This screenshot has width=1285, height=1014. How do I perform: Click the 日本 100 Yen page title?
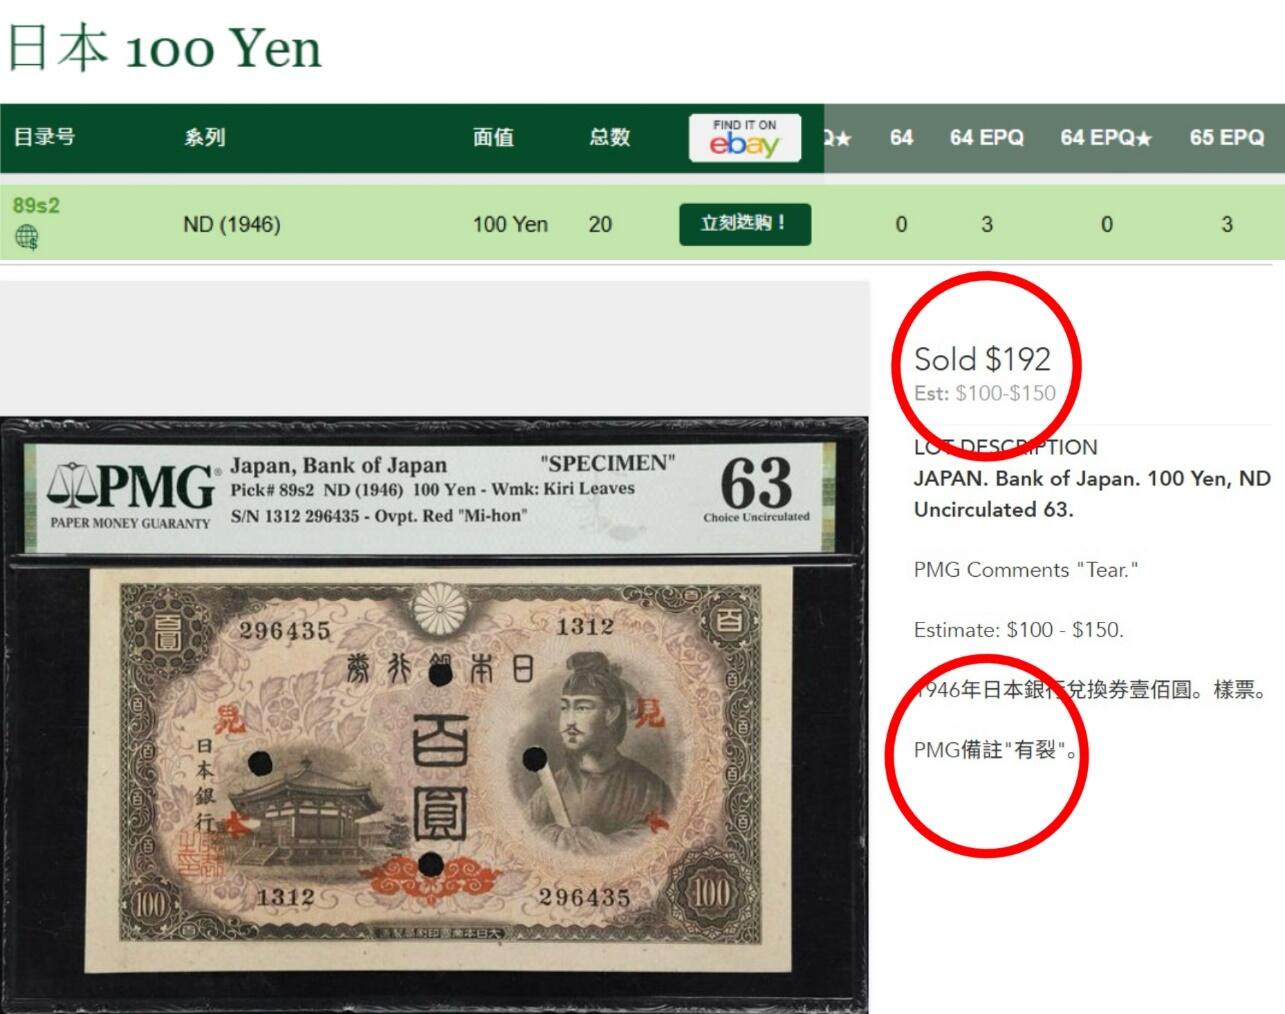point(164,47)
